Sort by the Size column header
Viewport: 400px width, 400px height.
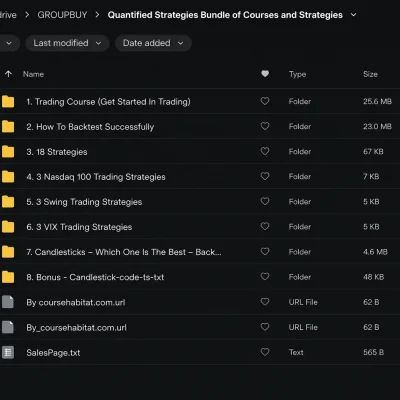pos(370,74)
